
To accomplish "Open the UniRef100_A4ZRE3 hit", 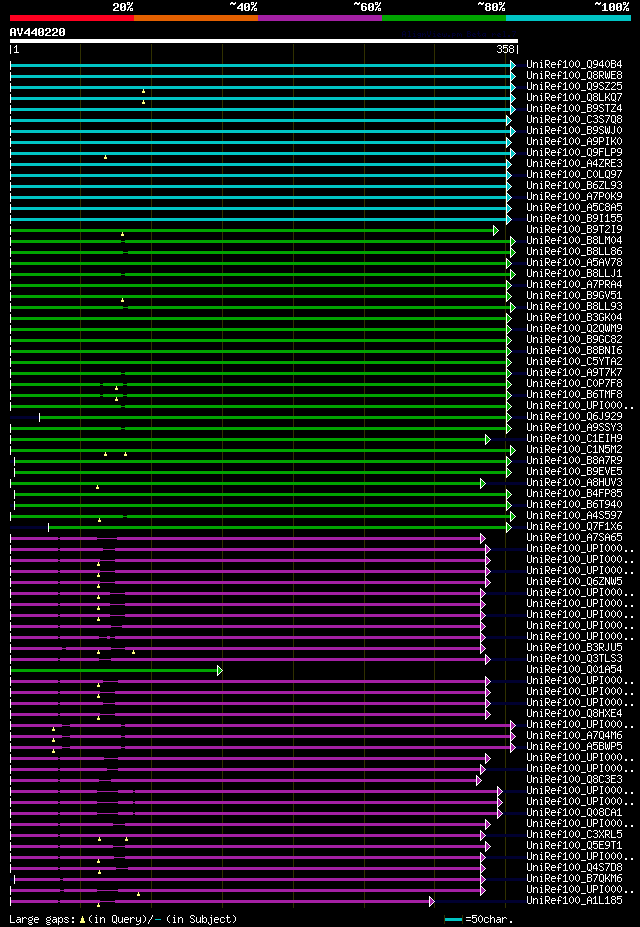I will 574,164.
